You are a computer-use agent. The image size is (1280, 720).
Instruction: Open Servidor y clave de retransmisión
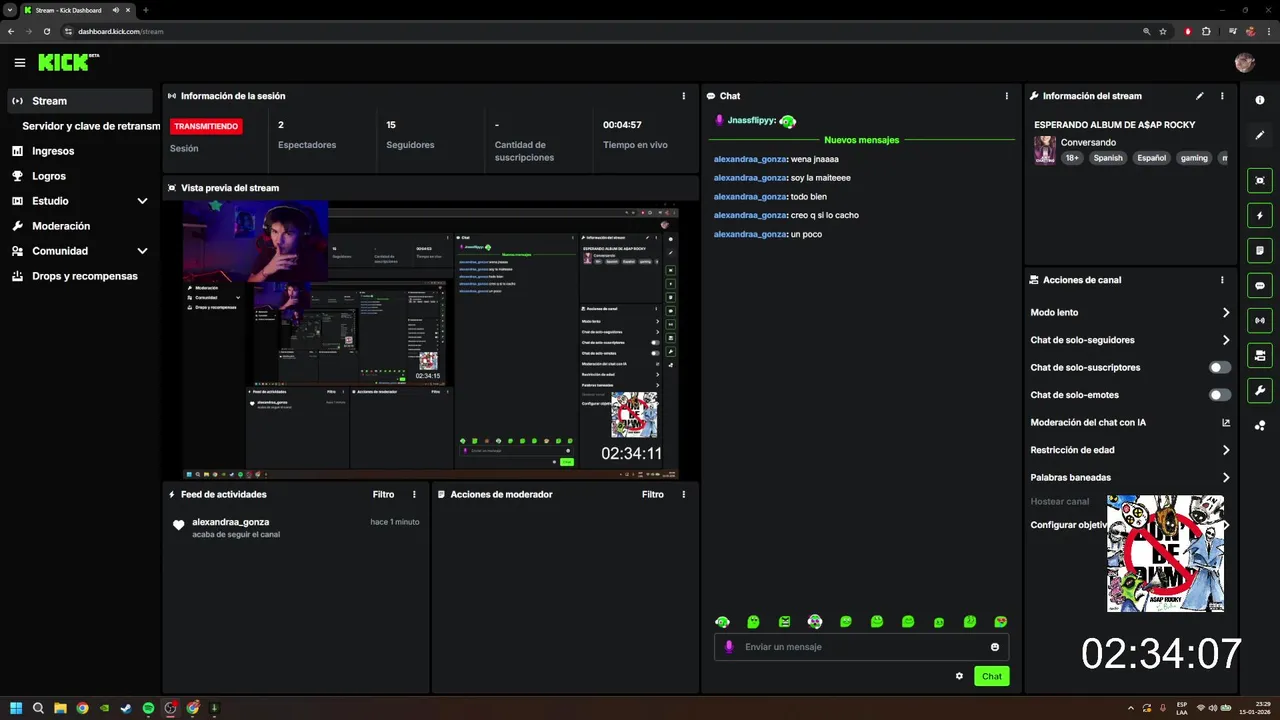click(x=91, y=126)
